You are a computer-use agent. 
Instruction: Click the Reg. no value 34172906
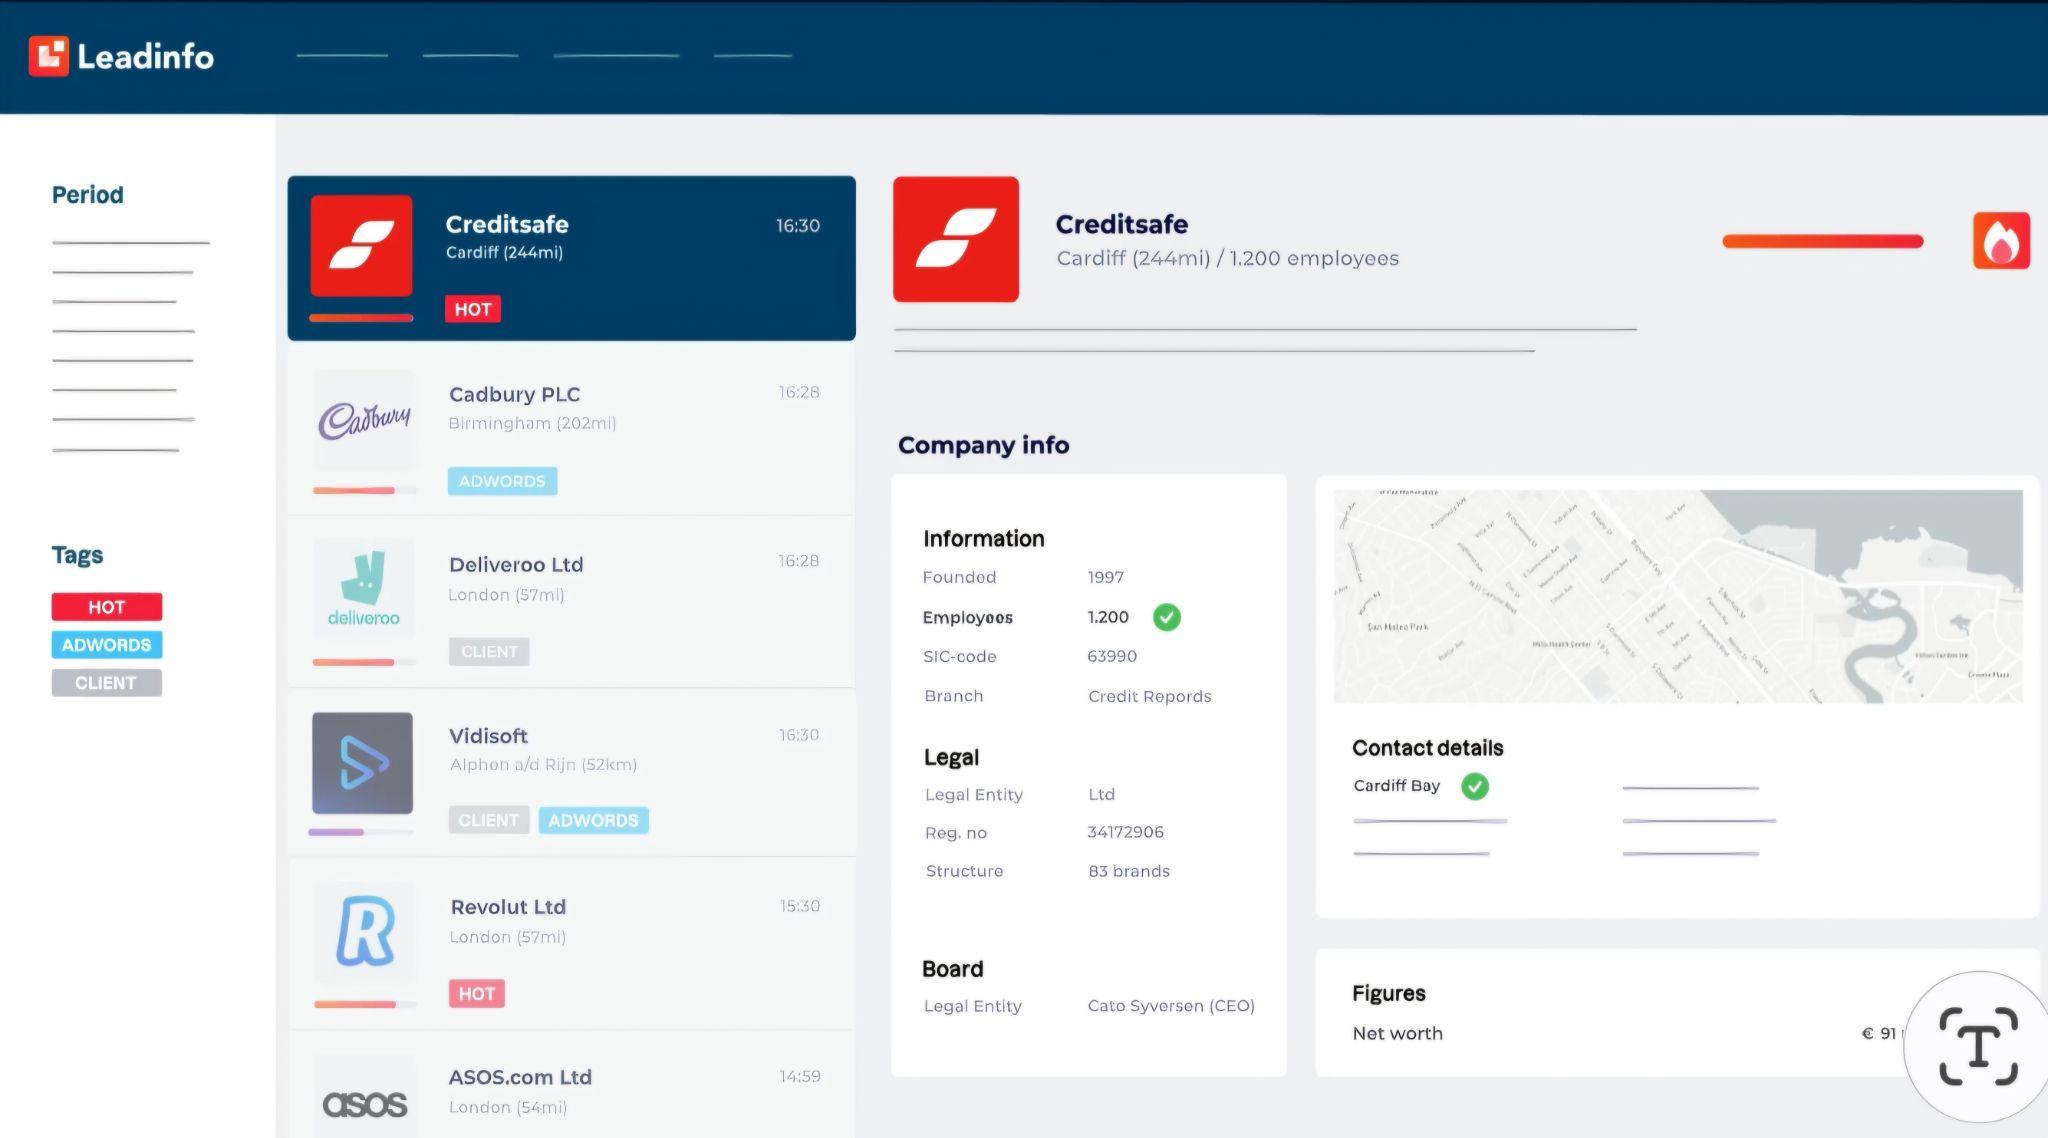pyautogui.click(x=1126, y=832)
